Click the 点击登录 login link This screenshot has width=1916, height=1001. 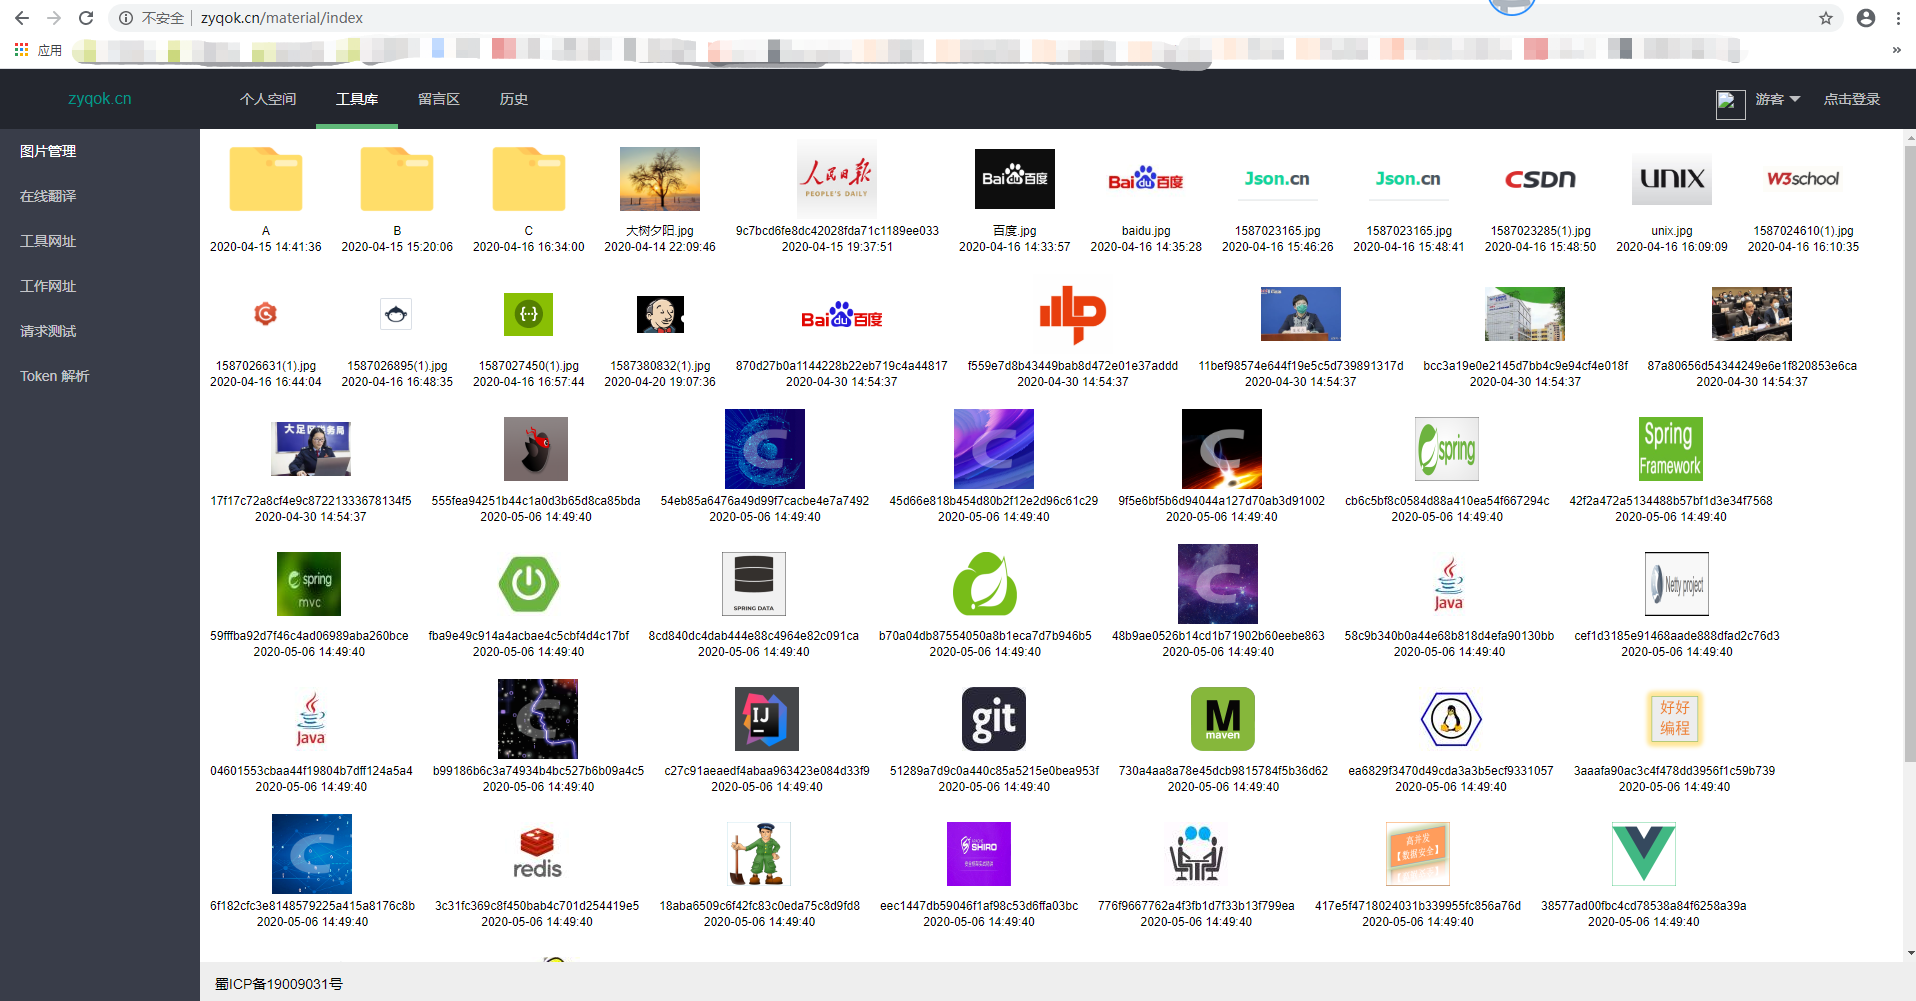pyautogui.click(x=1852, y=99)
